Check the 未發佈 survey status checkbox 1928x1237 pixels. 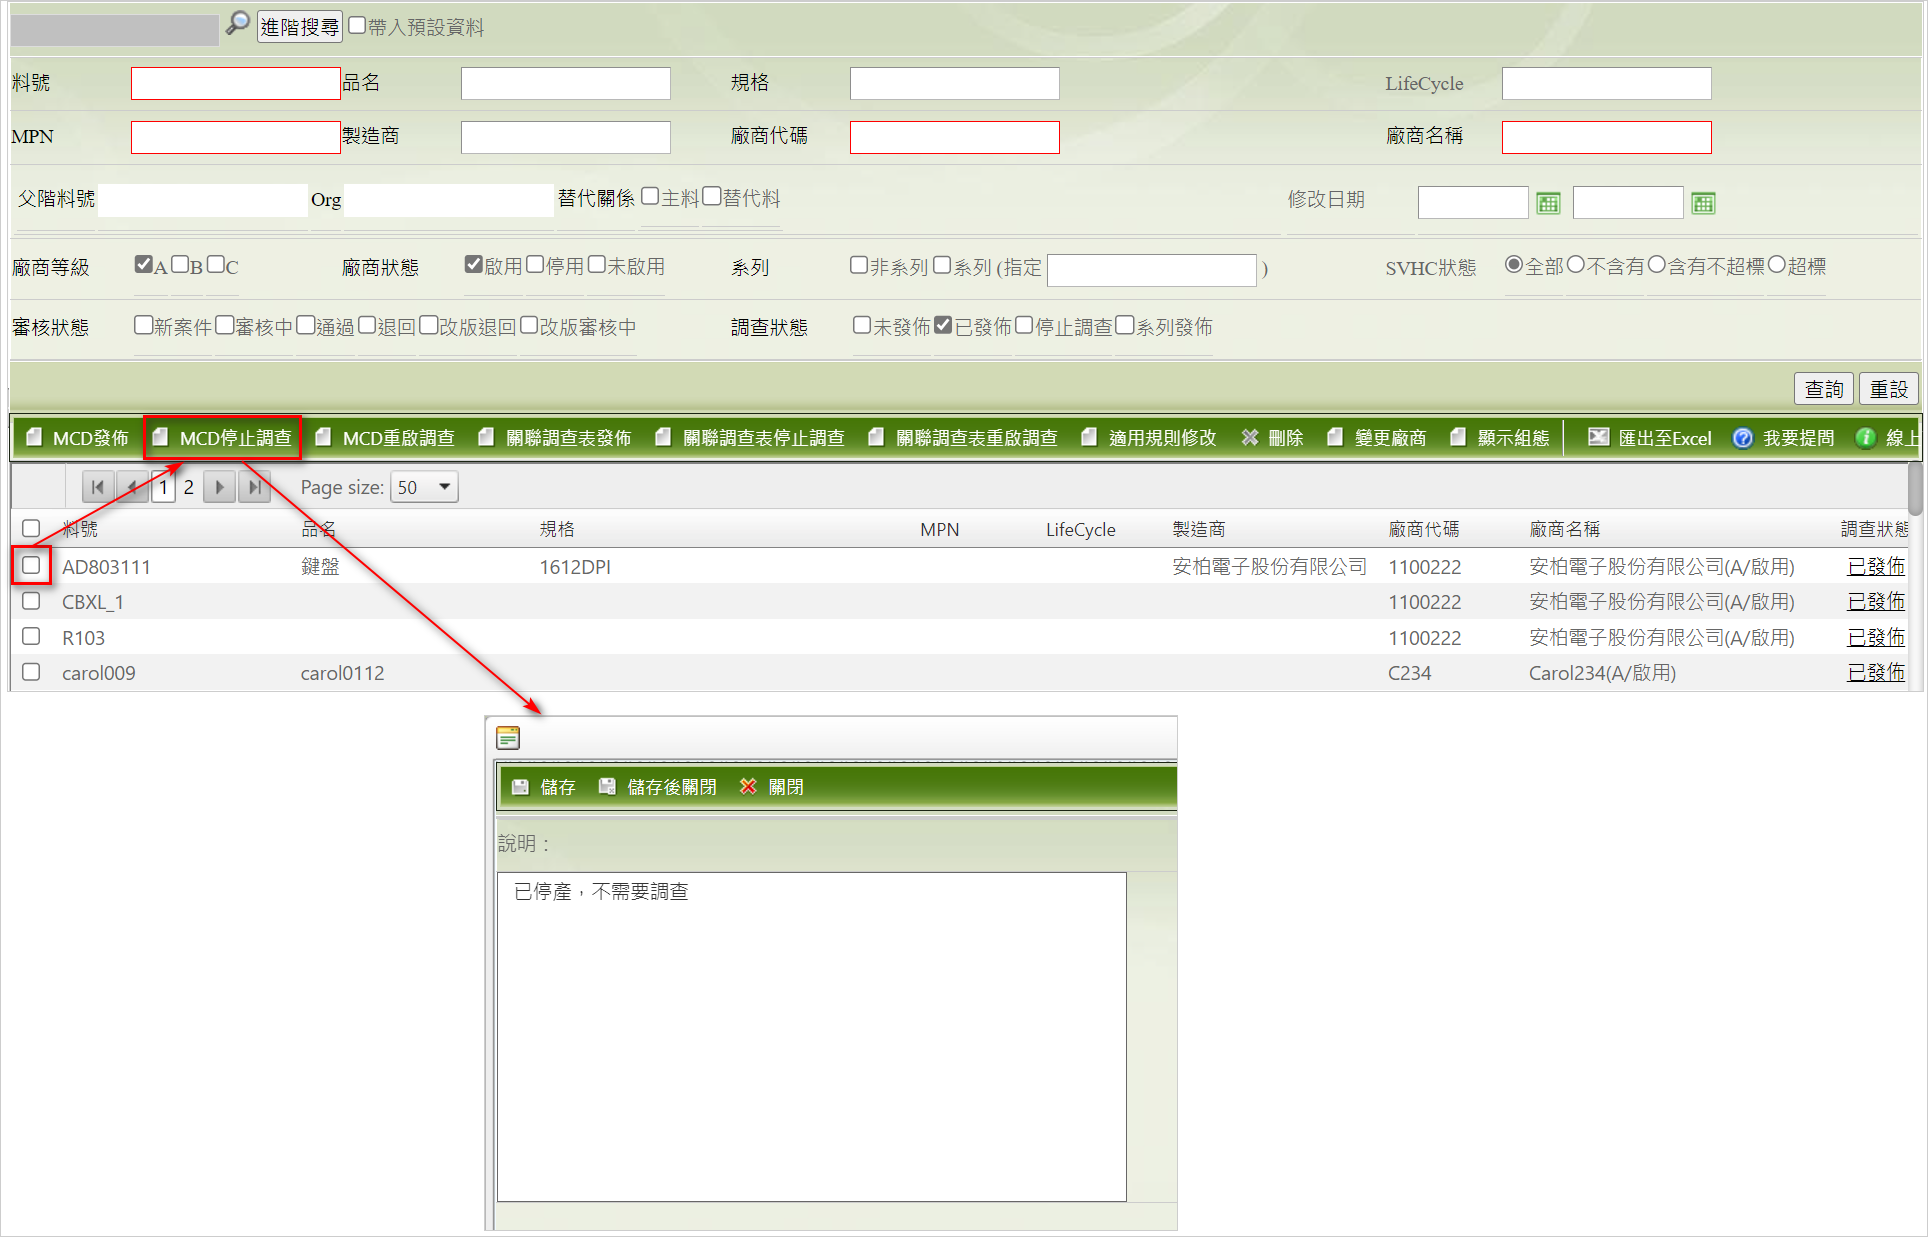[862, 325]
